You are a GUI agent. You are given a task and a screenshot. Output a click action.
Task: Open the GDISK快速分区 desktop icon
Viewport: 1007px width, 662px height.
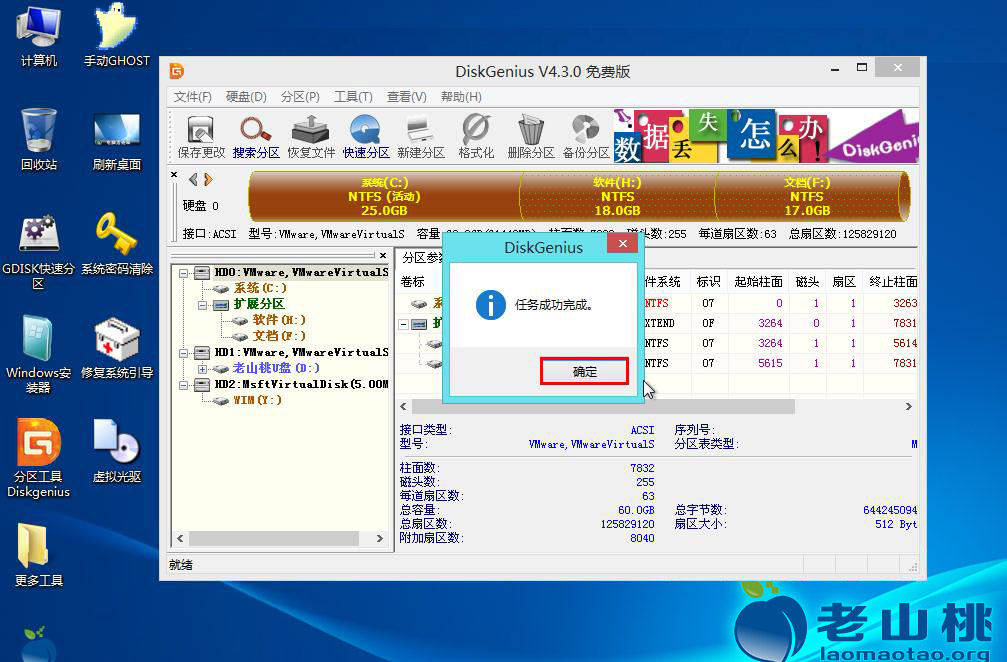[39, 252]
